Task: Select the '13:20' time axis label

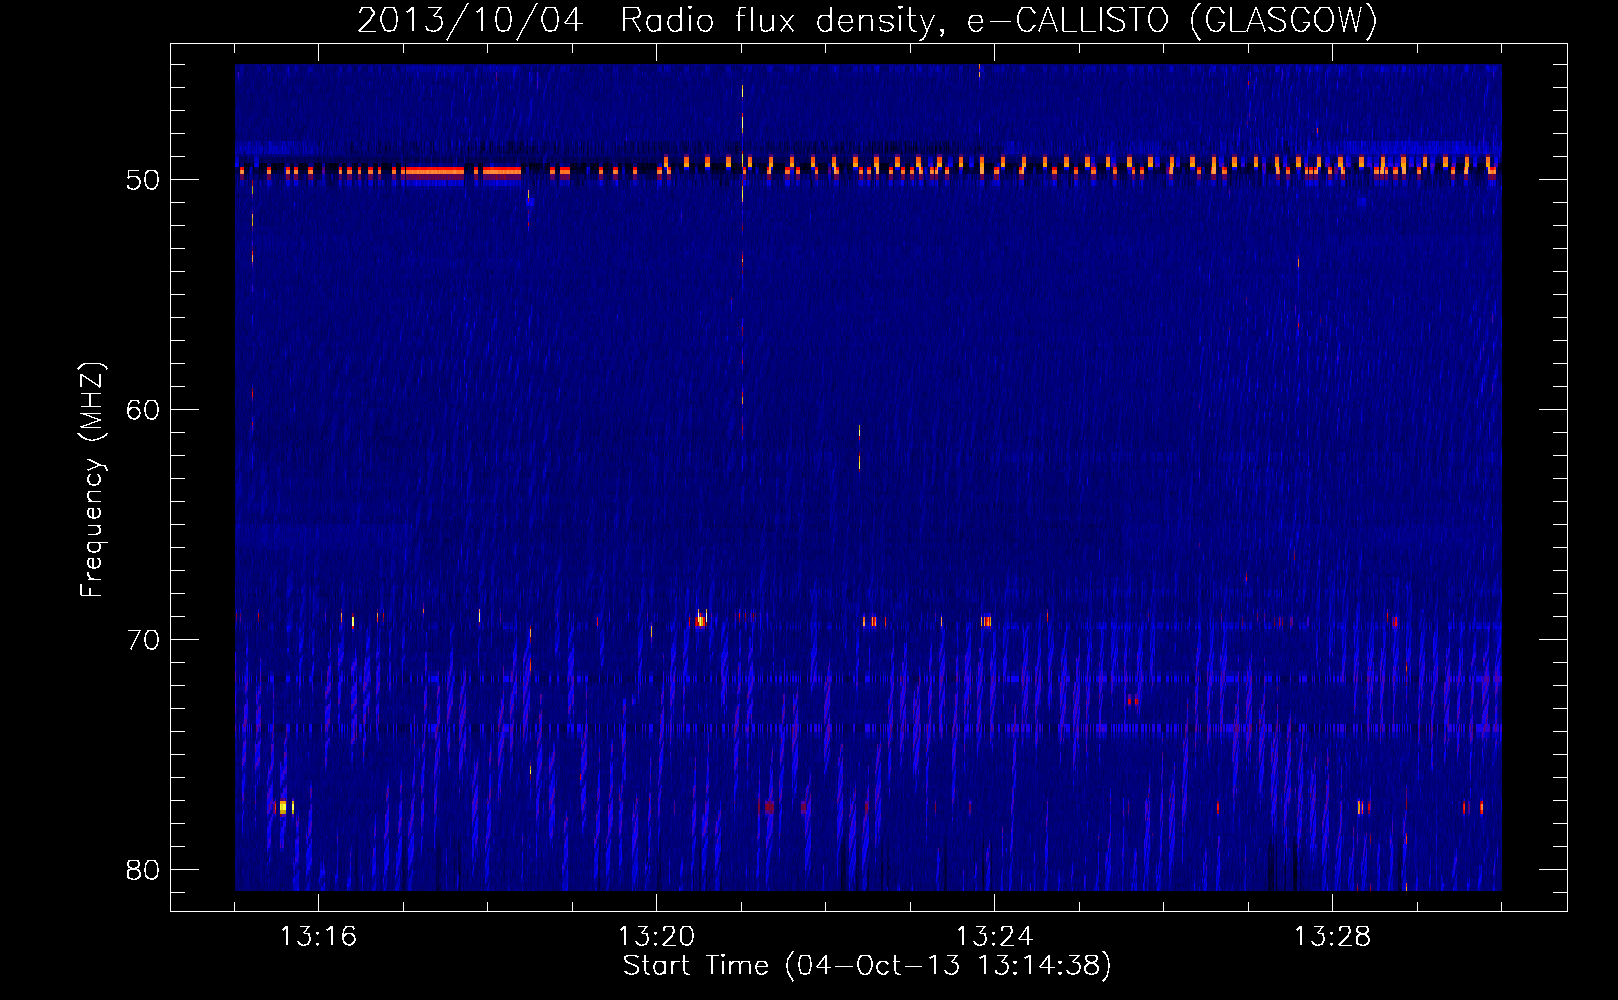Action: 656,937
